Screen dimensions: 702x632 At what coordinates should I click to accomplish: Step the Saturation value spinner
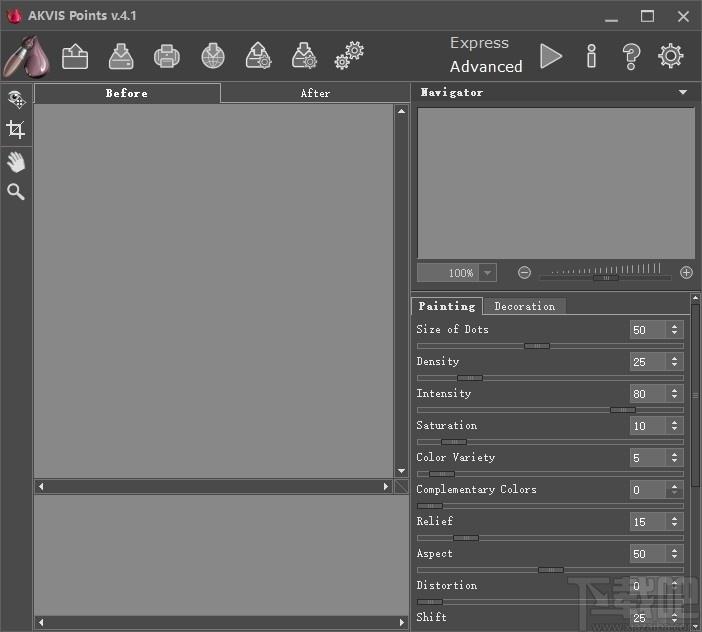pos(674,426)
